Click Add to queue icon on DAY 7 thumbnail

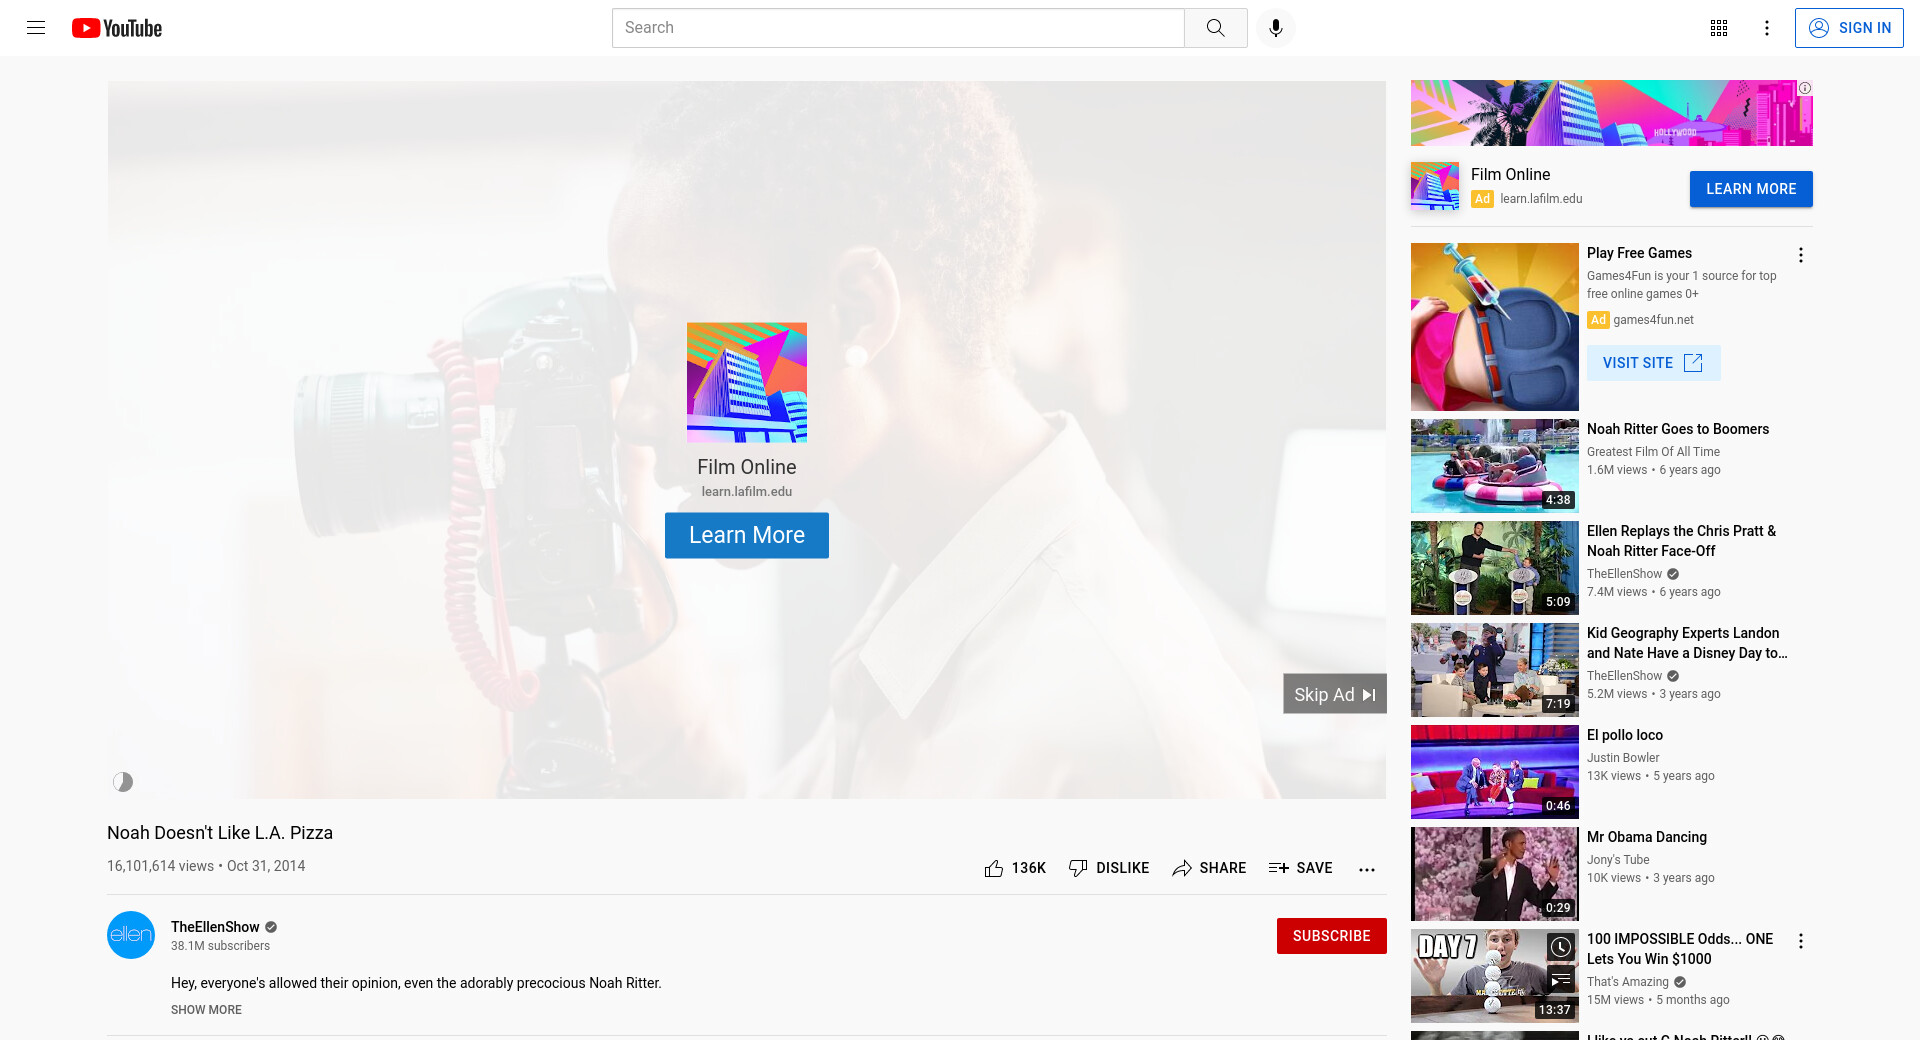(x=1560, y=979)
